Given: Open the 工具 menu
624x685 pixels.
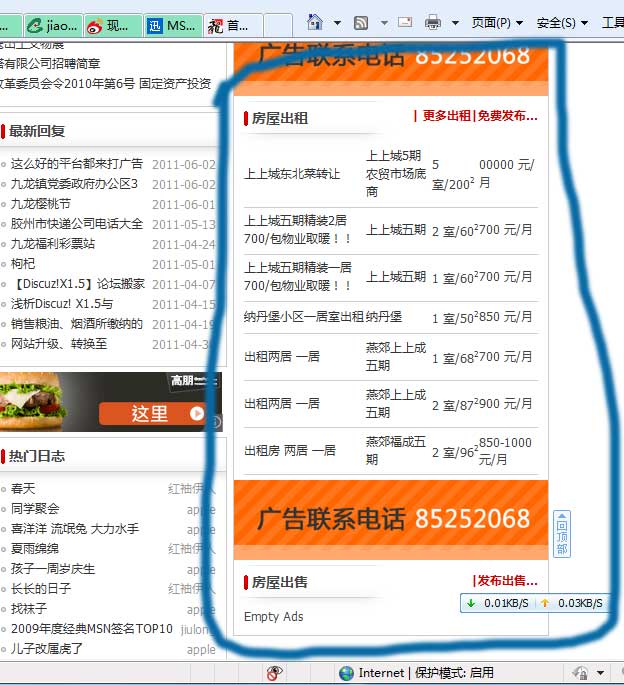Looking at the screenshot, I should pos(613,23).
